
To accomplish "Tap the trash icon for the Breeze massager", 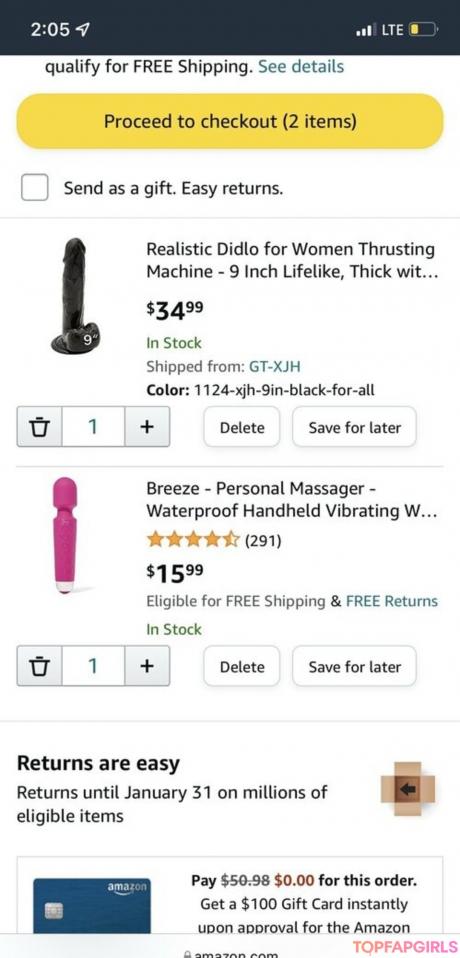I will coord(39,666).
